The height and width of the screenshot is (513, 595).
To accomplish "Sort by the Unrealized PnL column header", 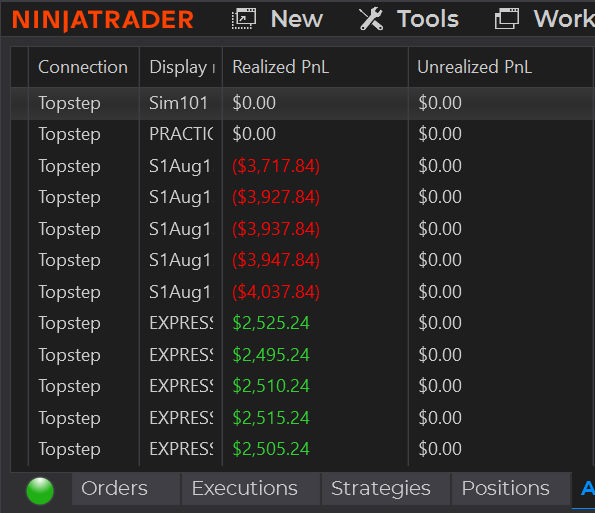I will (x=502, y=67).
